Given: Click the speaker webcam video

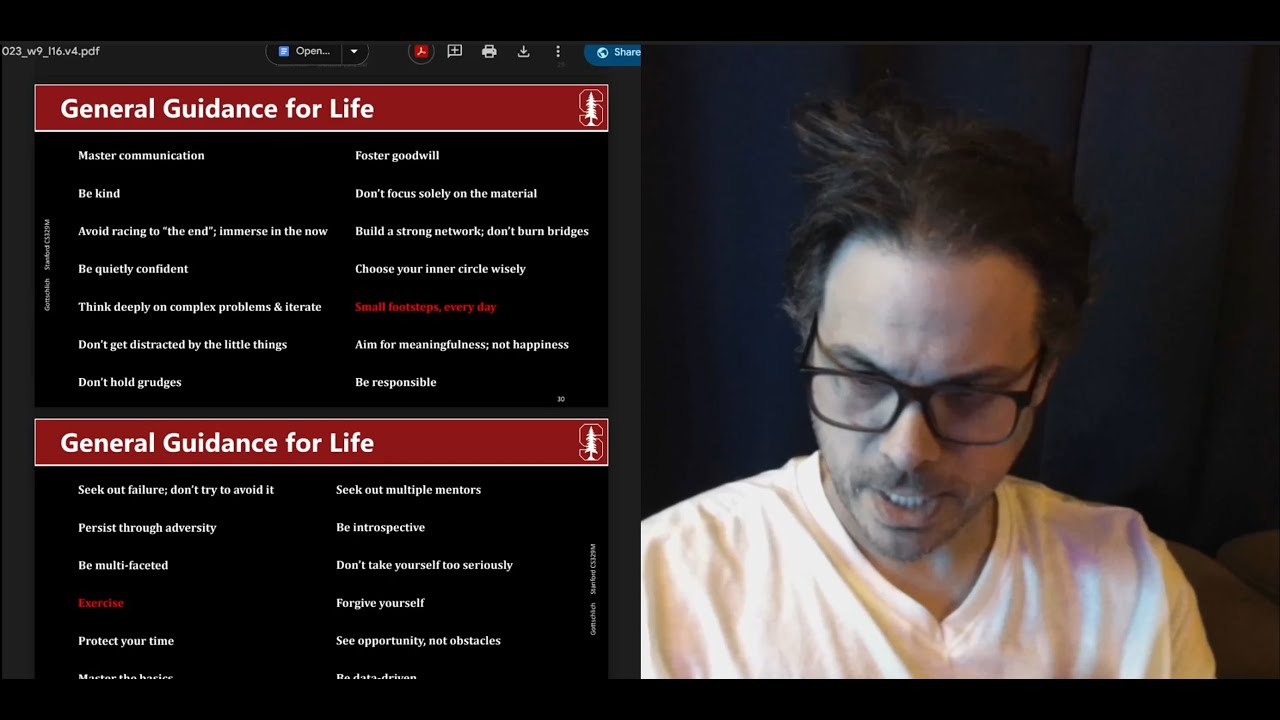Looking at the screenshot, I should pos(960,361).
